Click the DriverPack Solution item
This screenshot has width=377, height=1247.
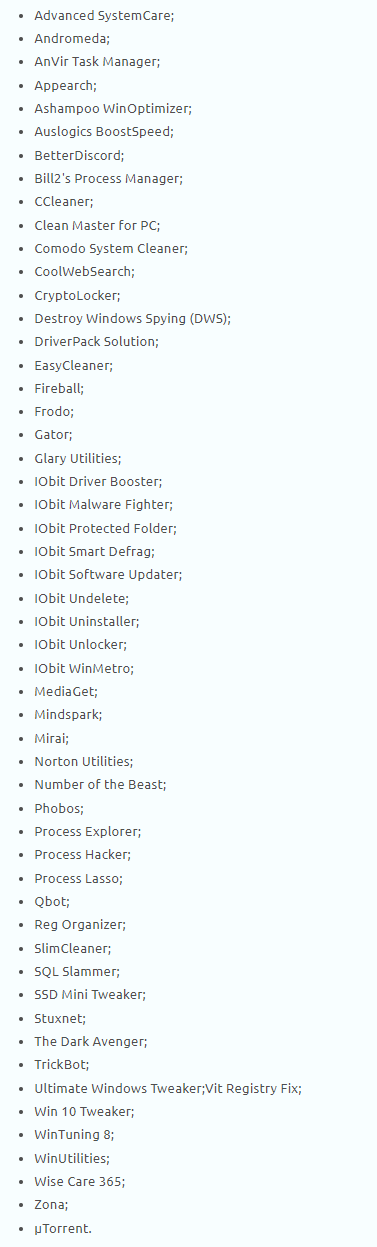[96, 341]
